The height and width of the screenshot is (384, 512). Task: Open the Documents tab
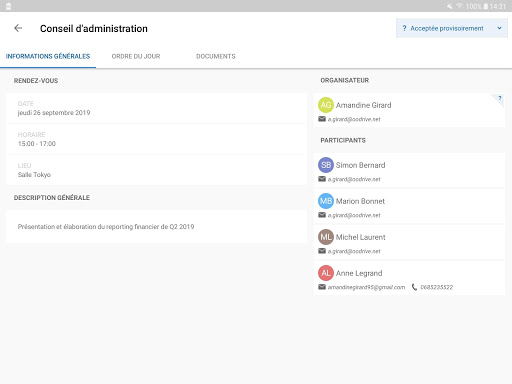216,56
